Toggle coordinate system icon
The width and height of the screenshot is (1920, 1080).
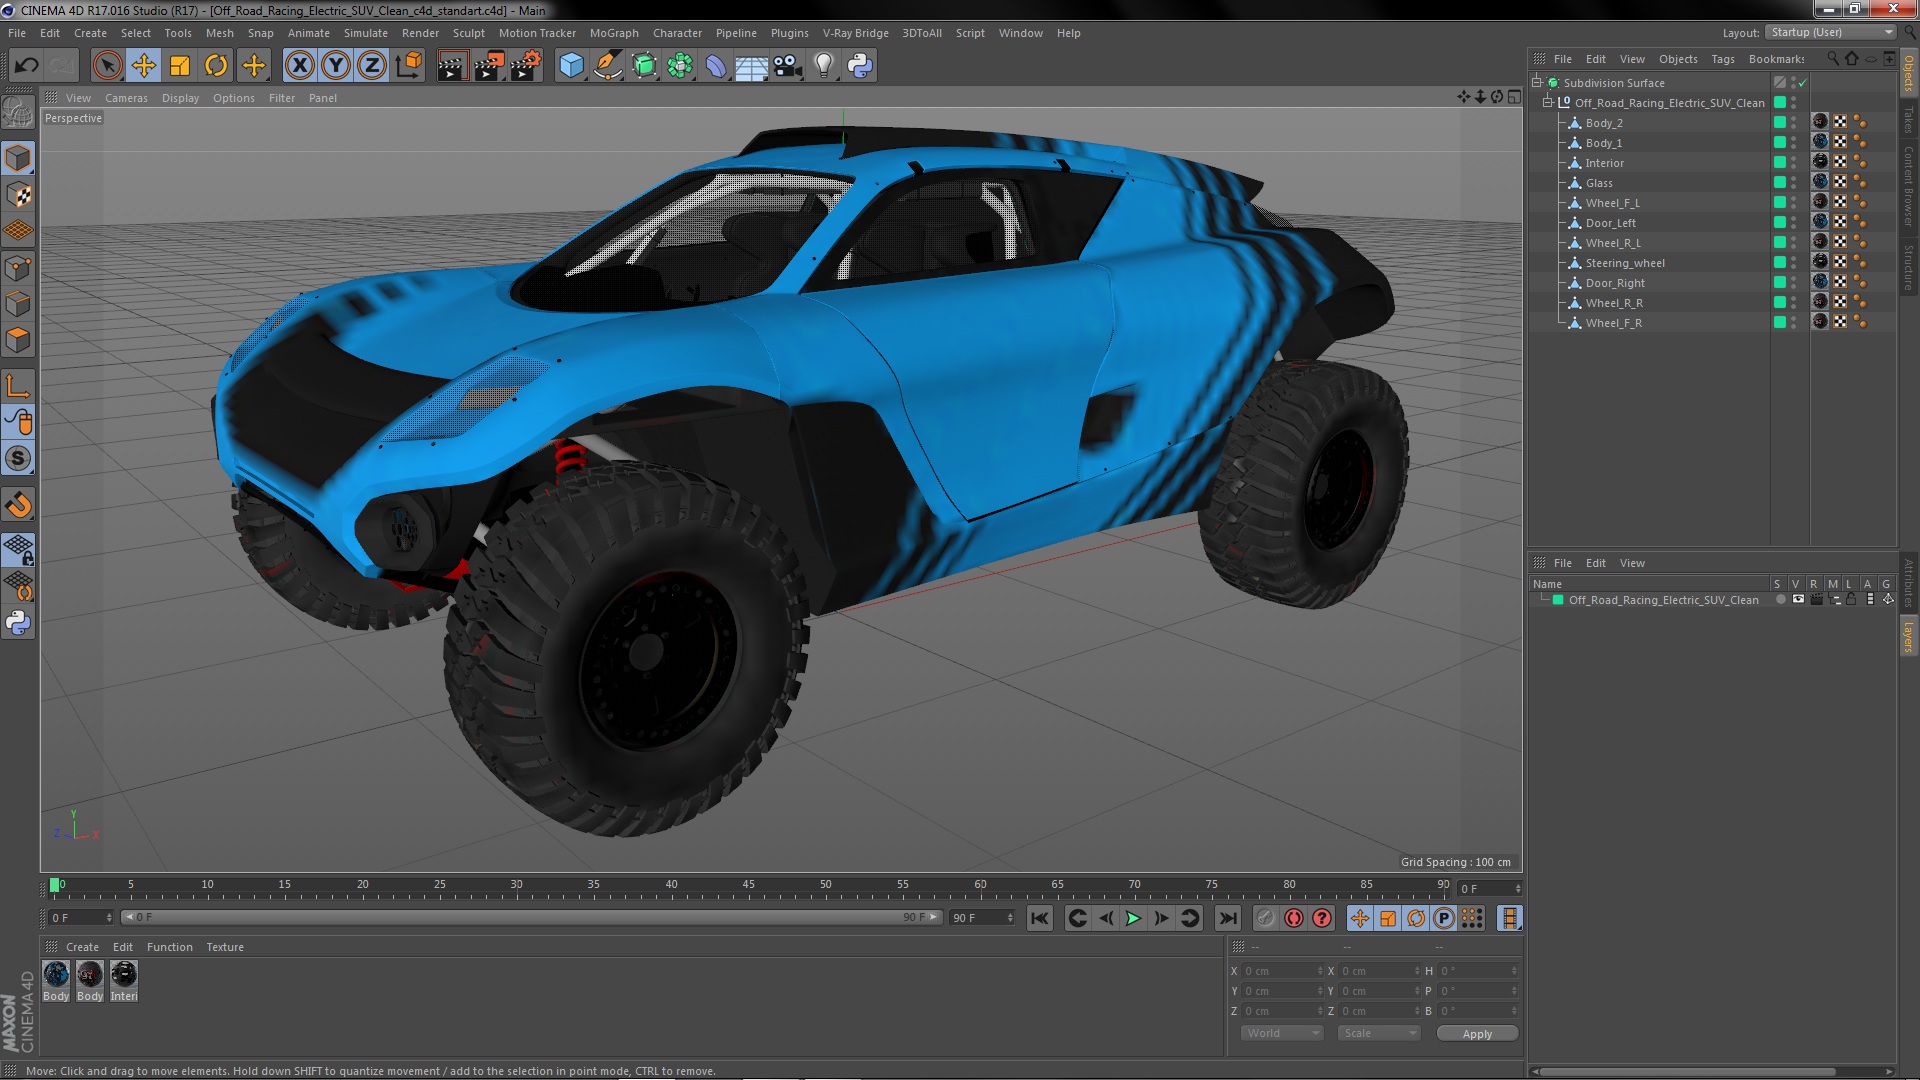[408, 66]
